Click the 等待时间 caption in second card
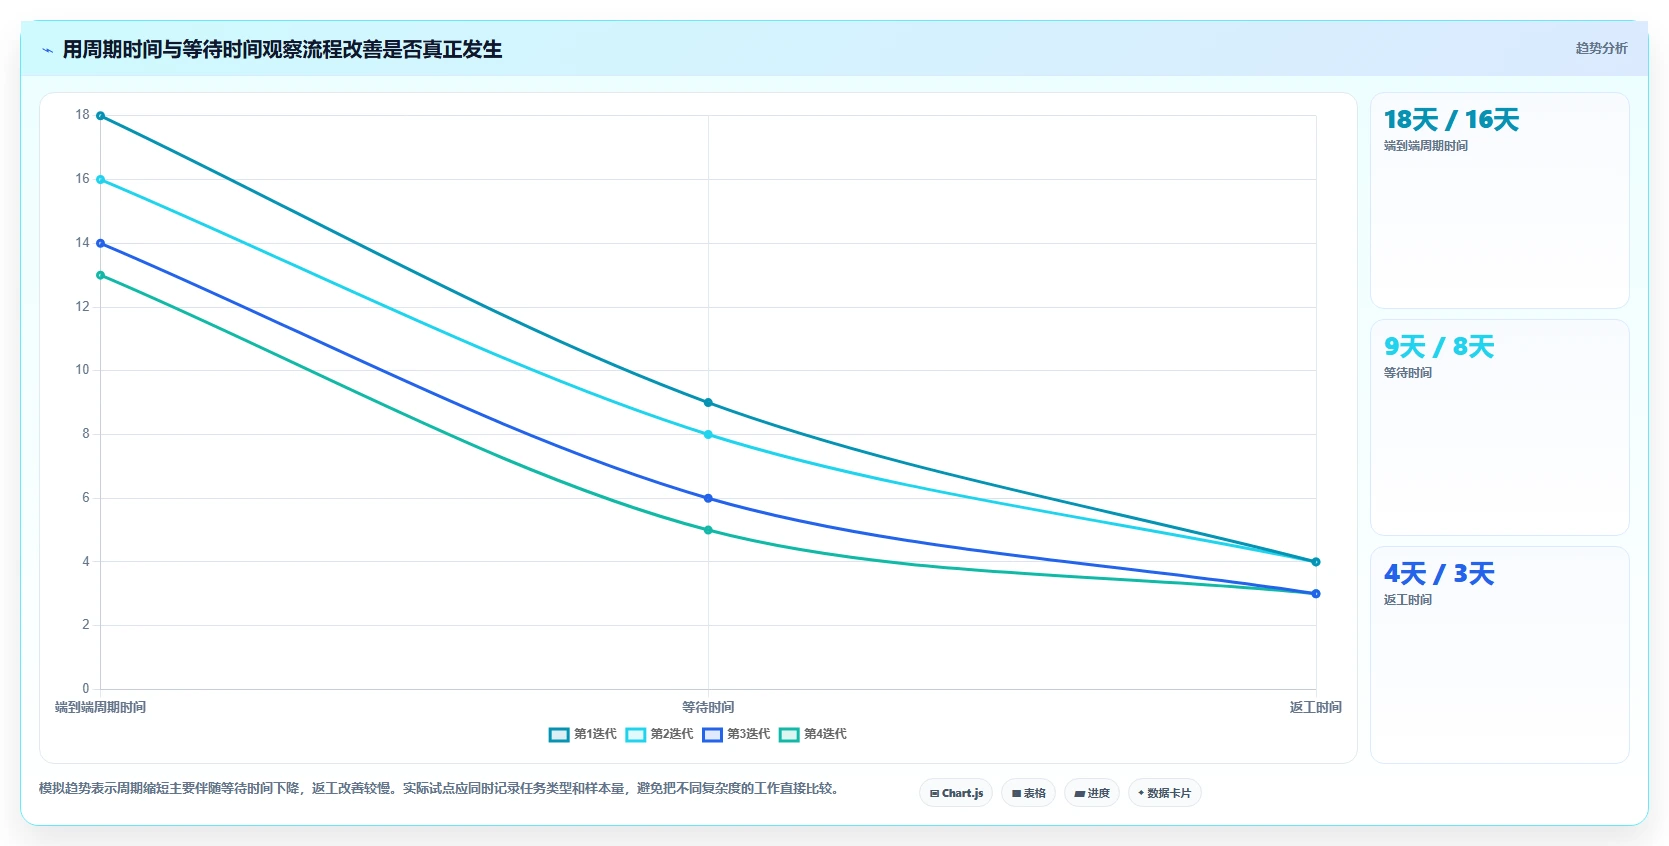This screenshot has height=846, width=1669. coord(1408,373)
